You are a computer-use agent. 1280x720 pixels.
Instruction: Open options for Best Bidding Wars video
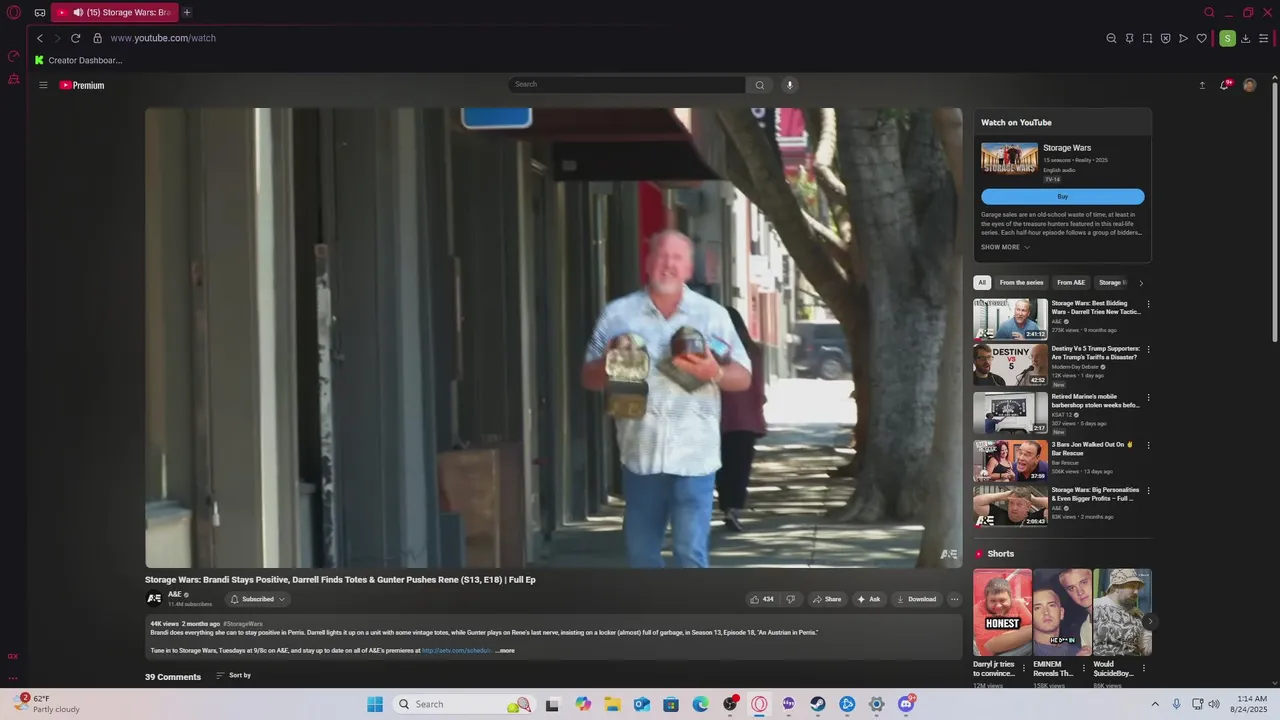point(1148,304)
